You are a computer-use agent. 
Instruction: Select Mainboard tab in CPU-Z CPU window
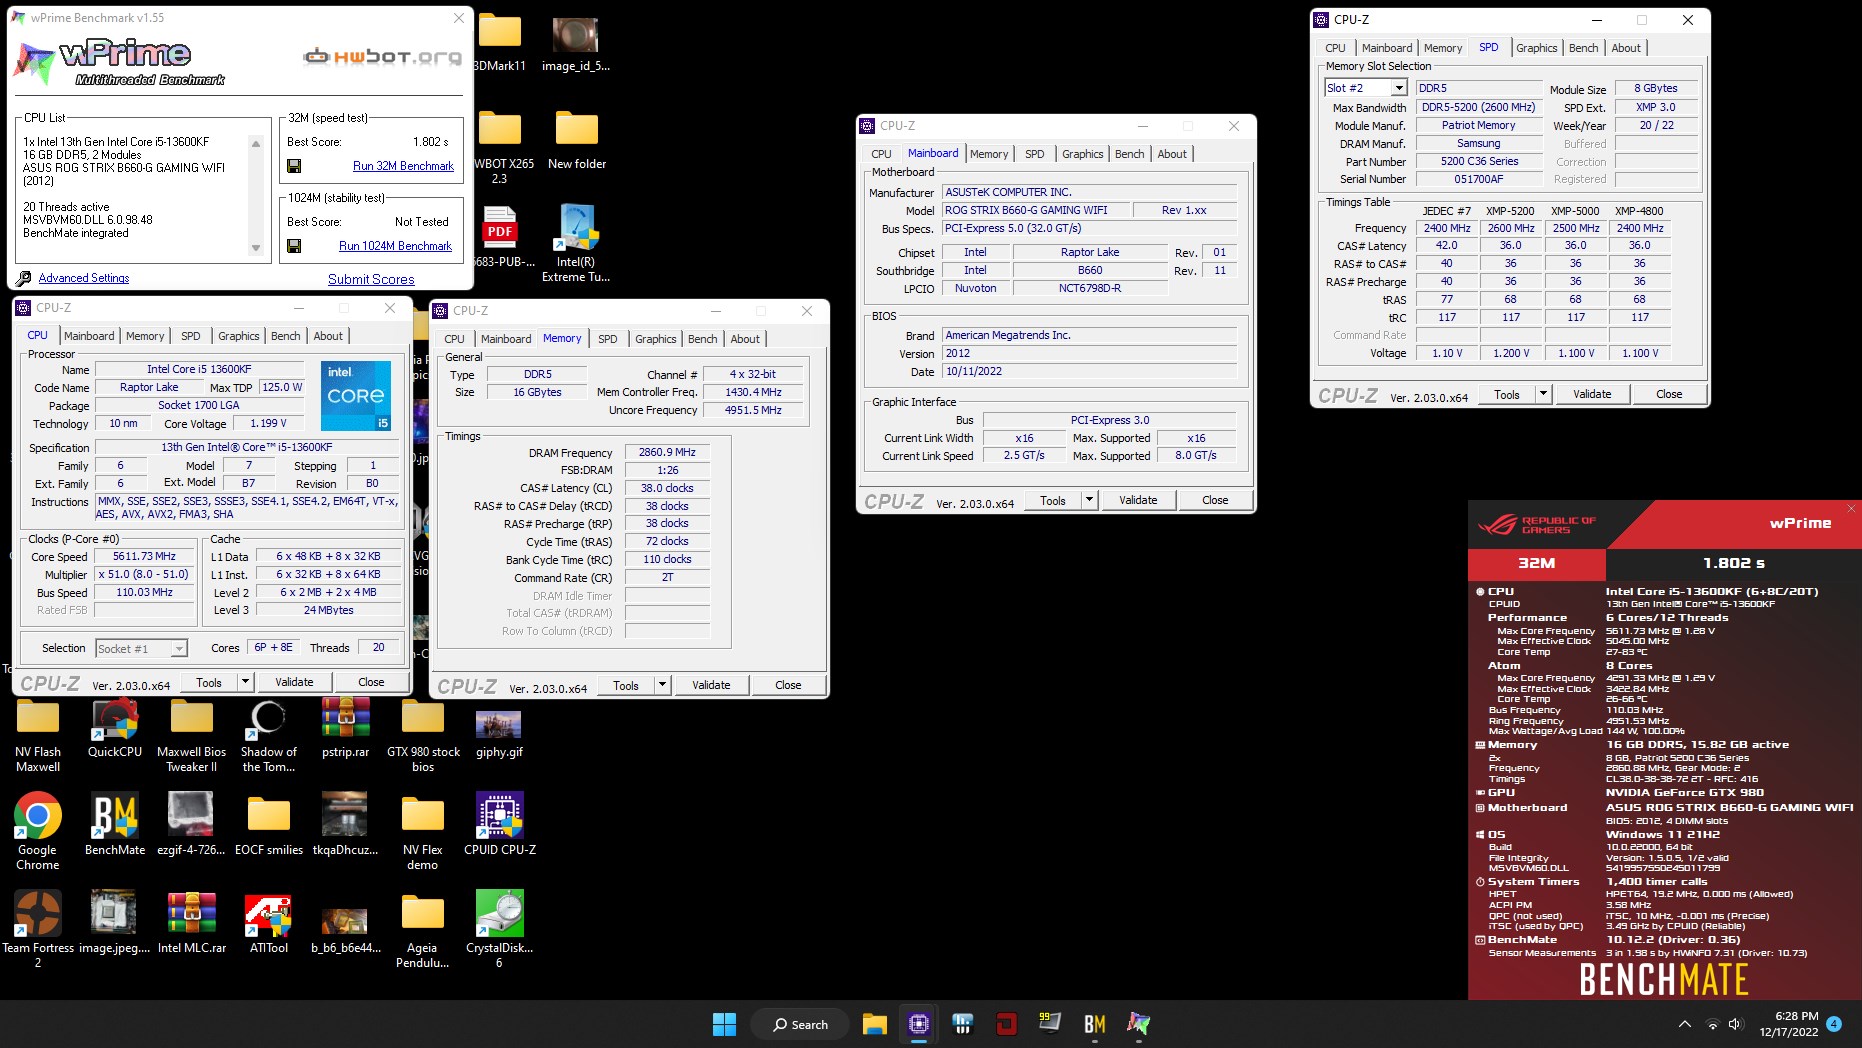tap(89, 336)
